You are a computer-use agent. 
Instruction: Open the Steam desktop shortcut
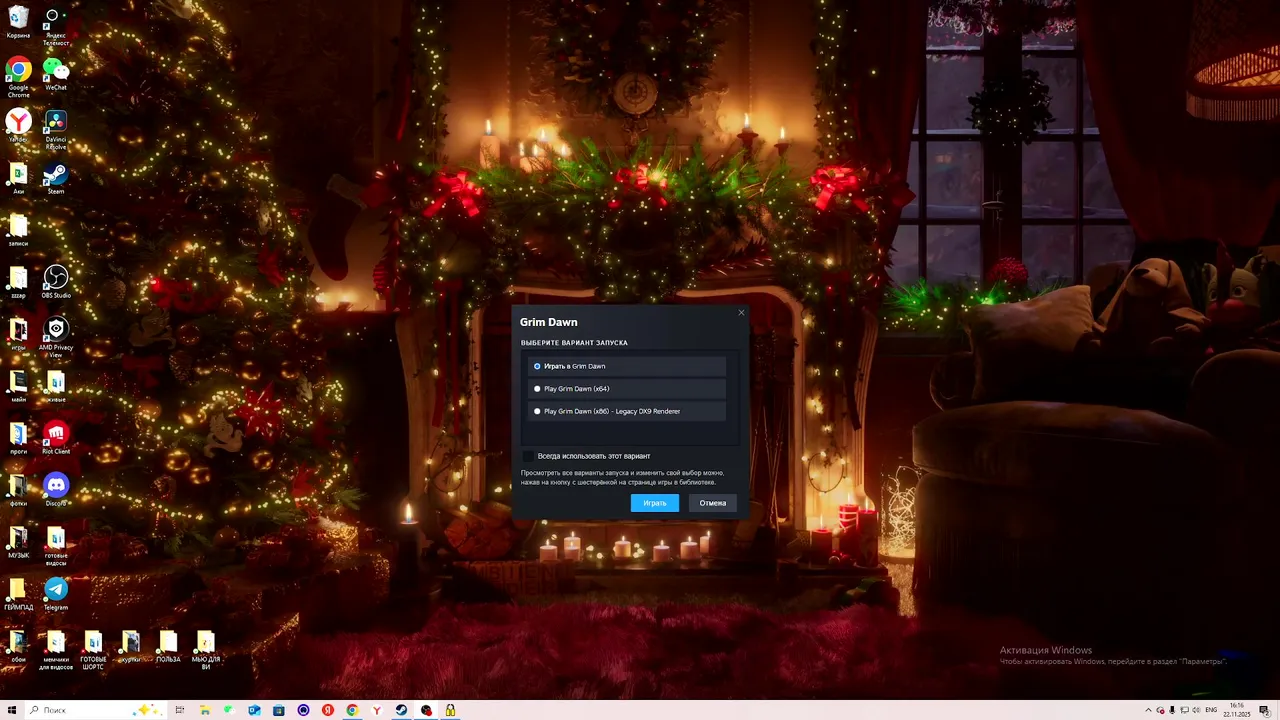point(56,178)
